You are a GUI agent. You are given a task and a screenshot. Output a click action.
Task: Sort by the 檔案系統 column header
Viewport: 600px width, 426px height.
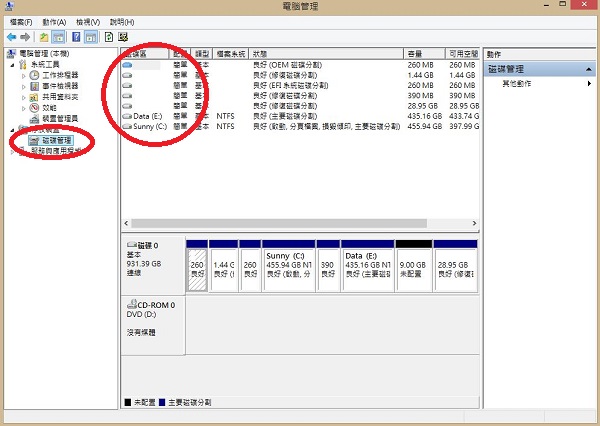coord(231,54)
